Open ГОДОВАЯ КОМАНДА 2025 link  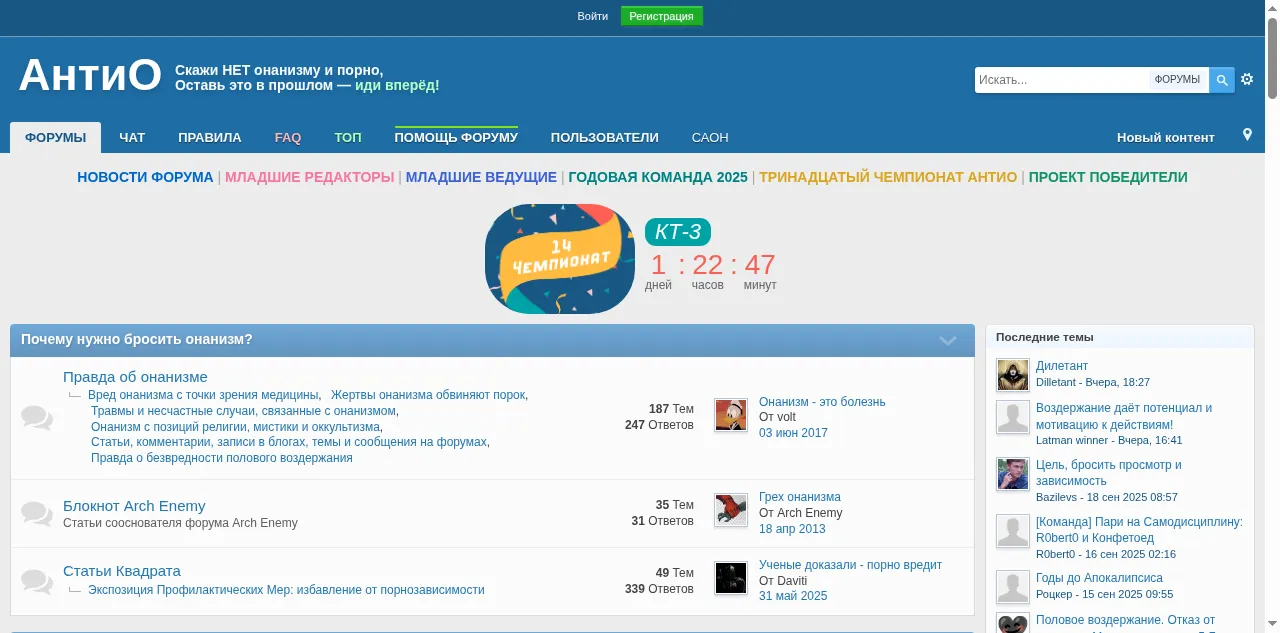tap(658, 177)
